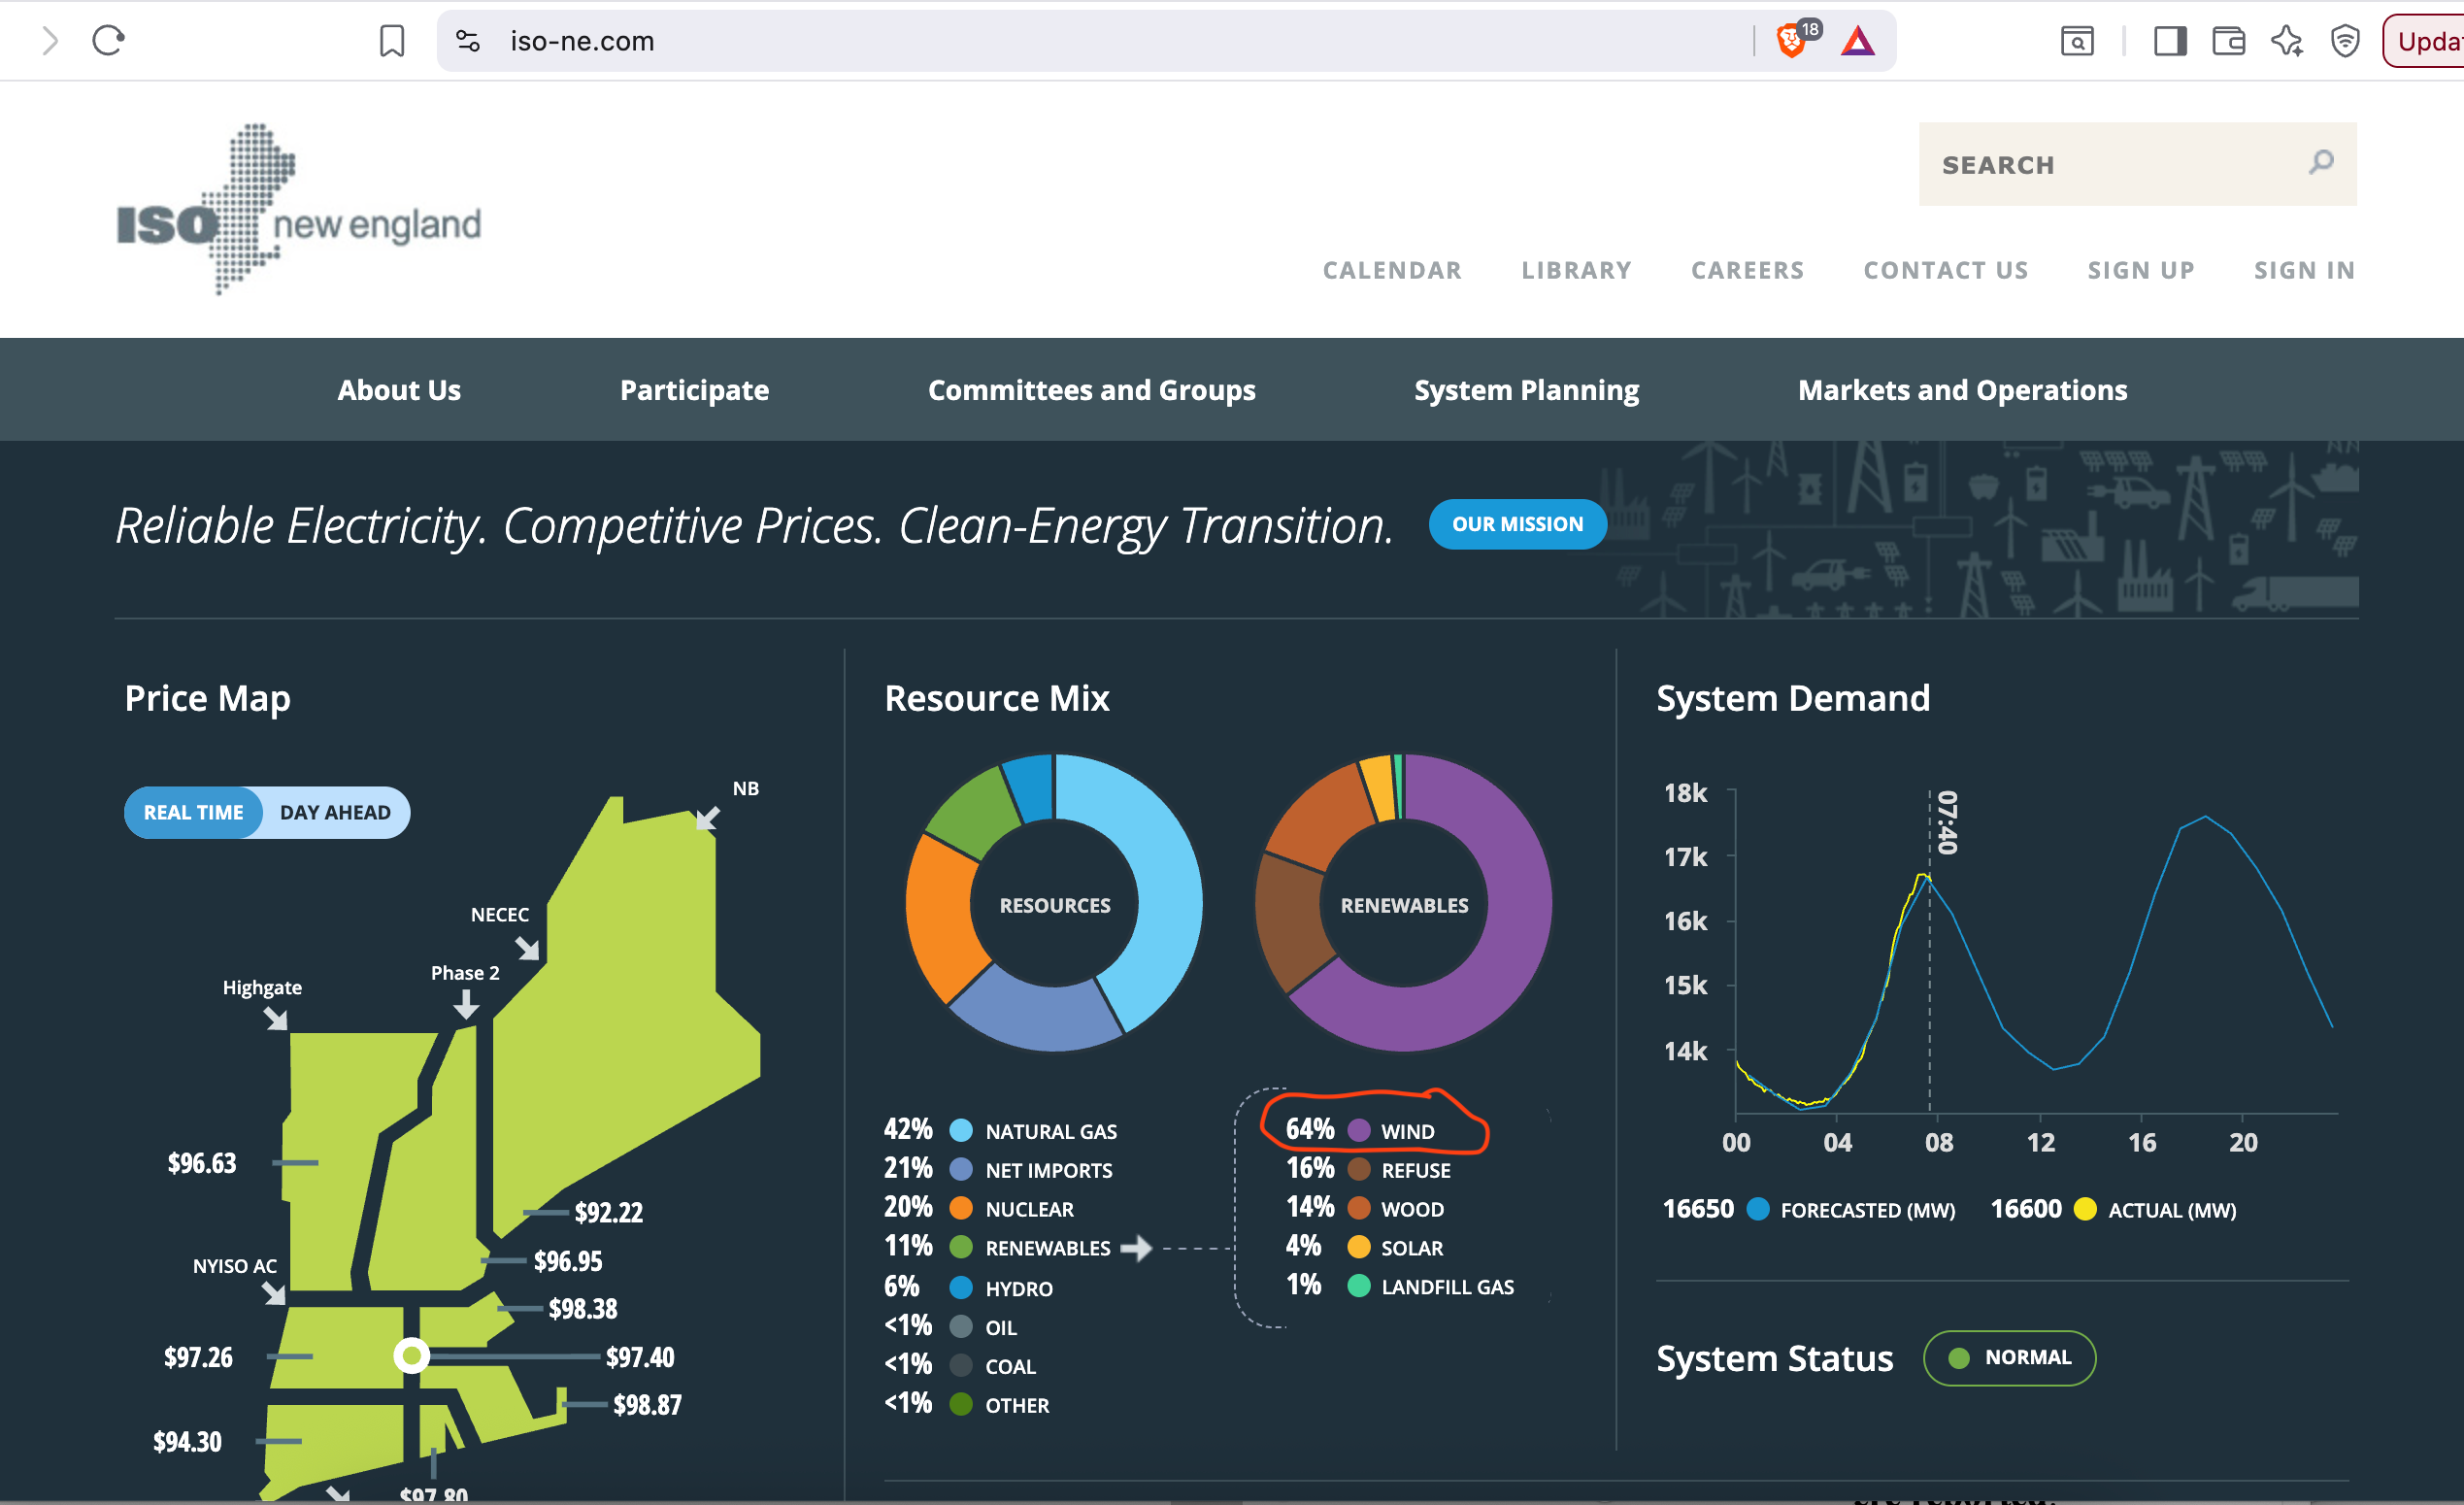Switch price map to Day Ahead
This screenshot has width=2464, height=1505.
(335, 812)
